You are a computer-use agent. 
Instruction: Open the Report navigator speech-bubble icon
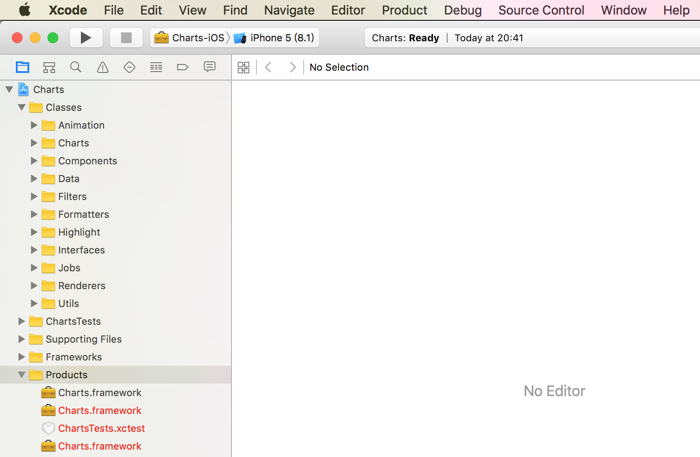pyautogui.click(x=209, y=67)
